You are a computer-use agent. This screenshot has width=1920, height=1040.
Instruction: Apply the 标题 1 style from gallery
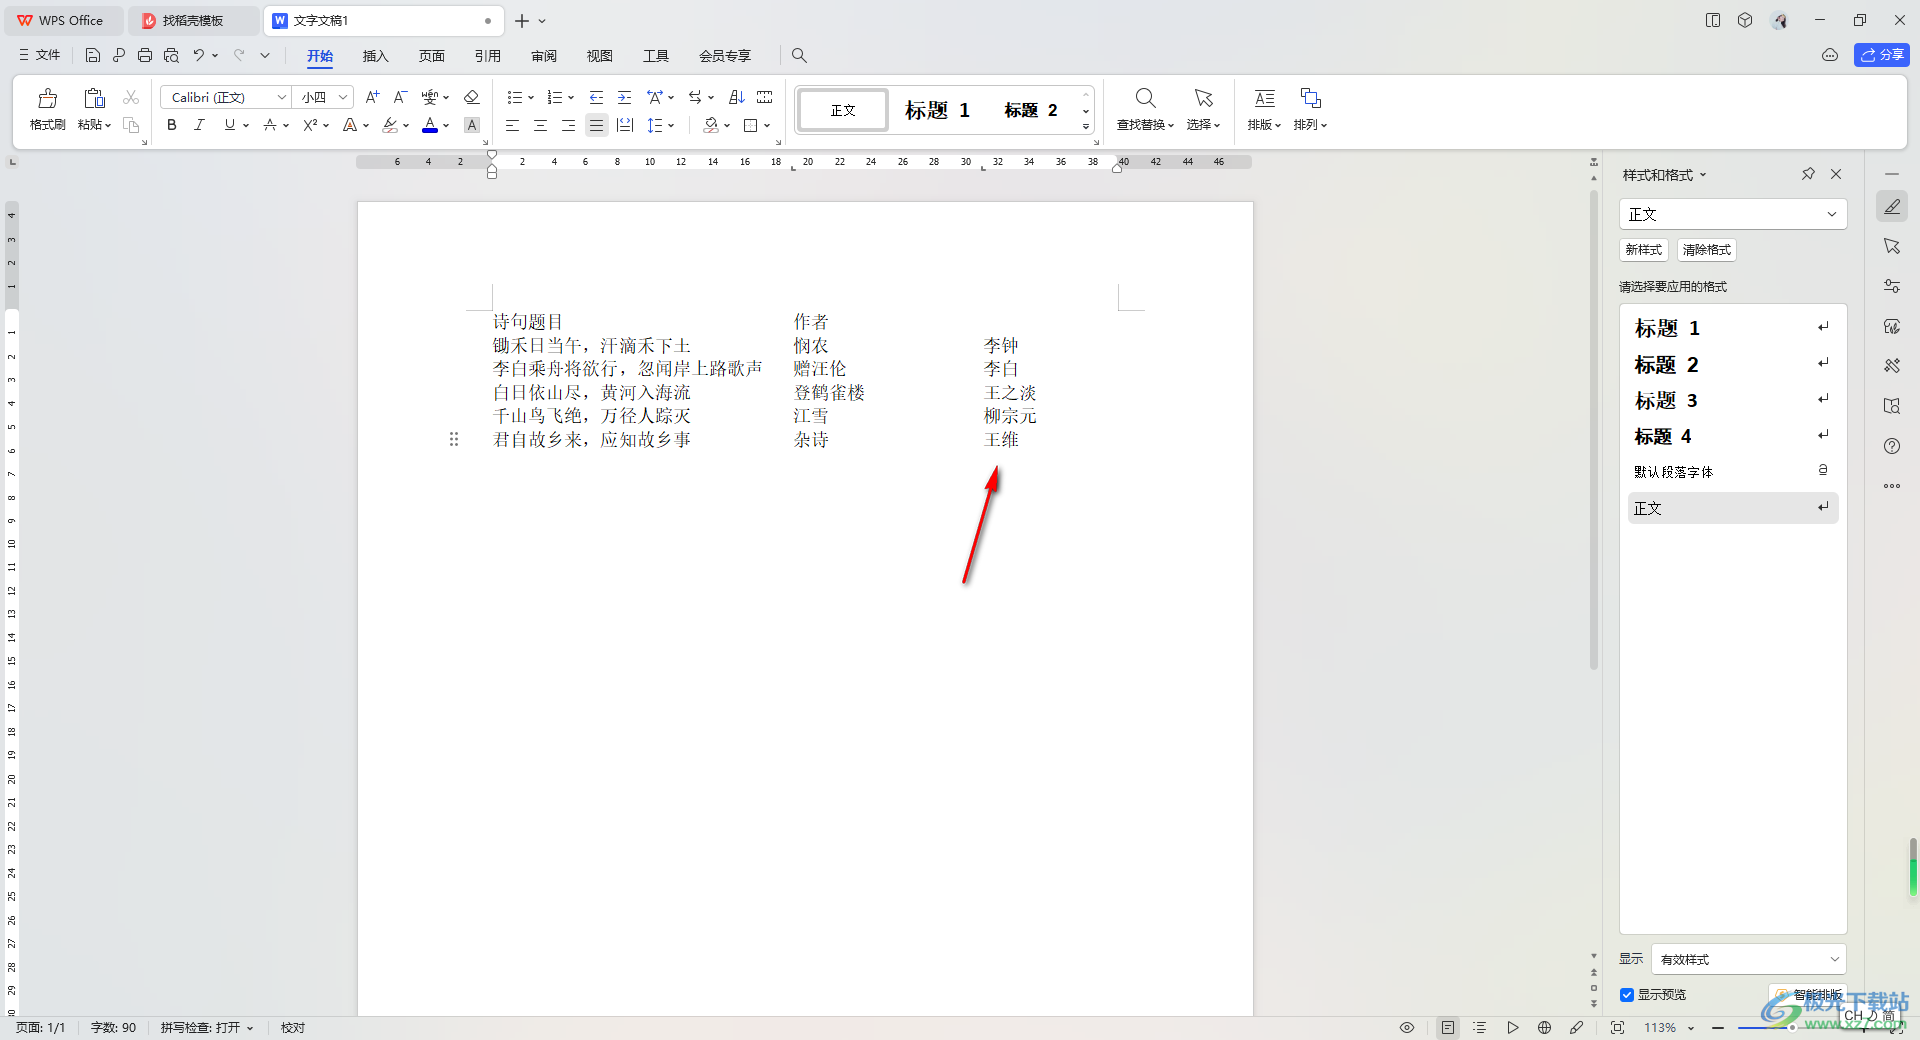tap(937, 110)
